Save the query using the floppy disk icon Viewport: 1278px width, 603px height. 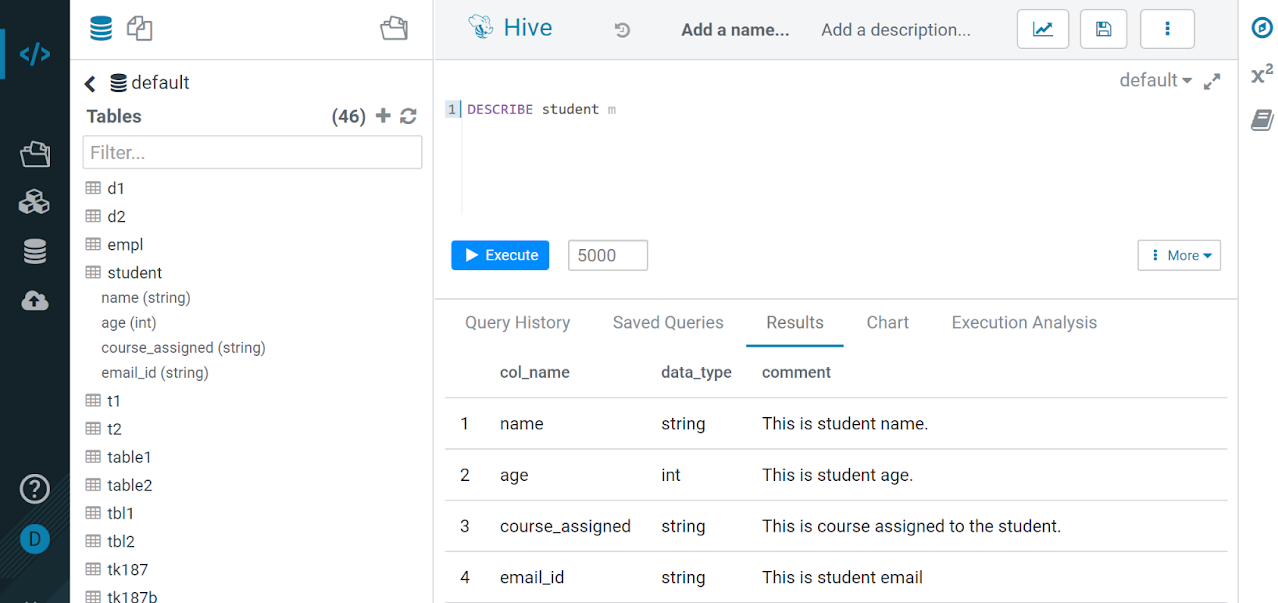click(1103, 29)
